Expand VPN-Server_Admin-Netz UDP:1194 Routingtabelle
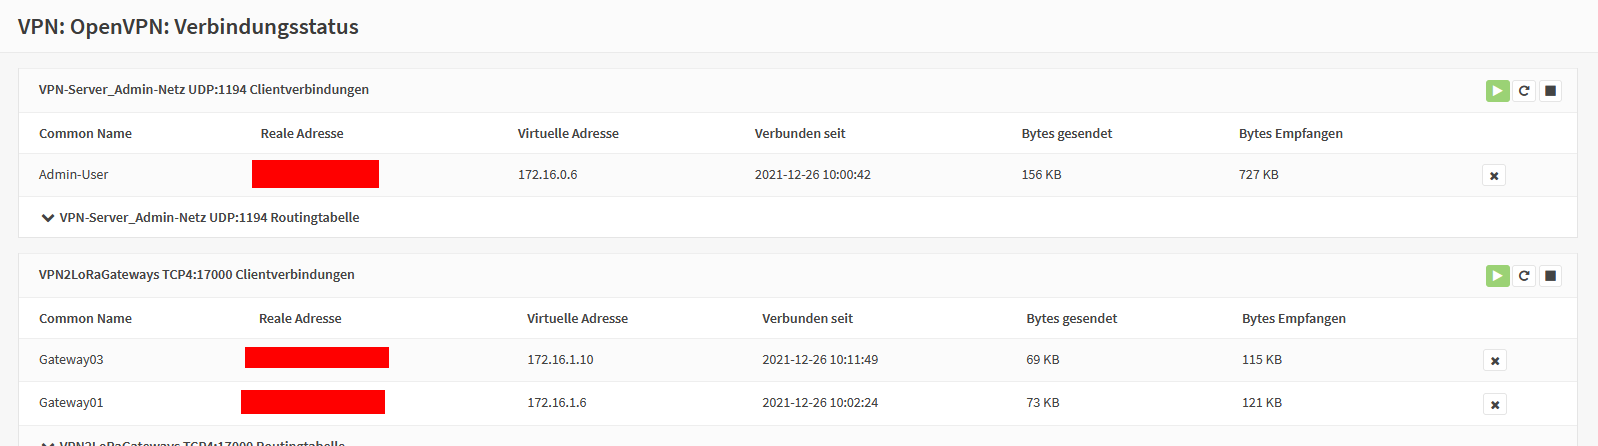Image resolution: width=1598 pixels, height=446 pixels. click(x=200, y=217)
